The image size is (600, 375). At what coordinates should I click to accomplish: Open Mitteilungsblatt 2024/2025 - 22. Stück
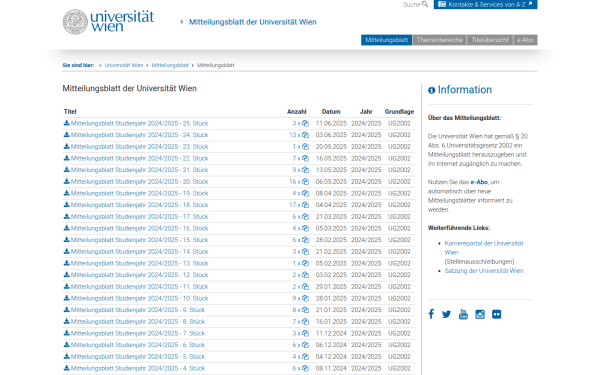pos(139,158)
